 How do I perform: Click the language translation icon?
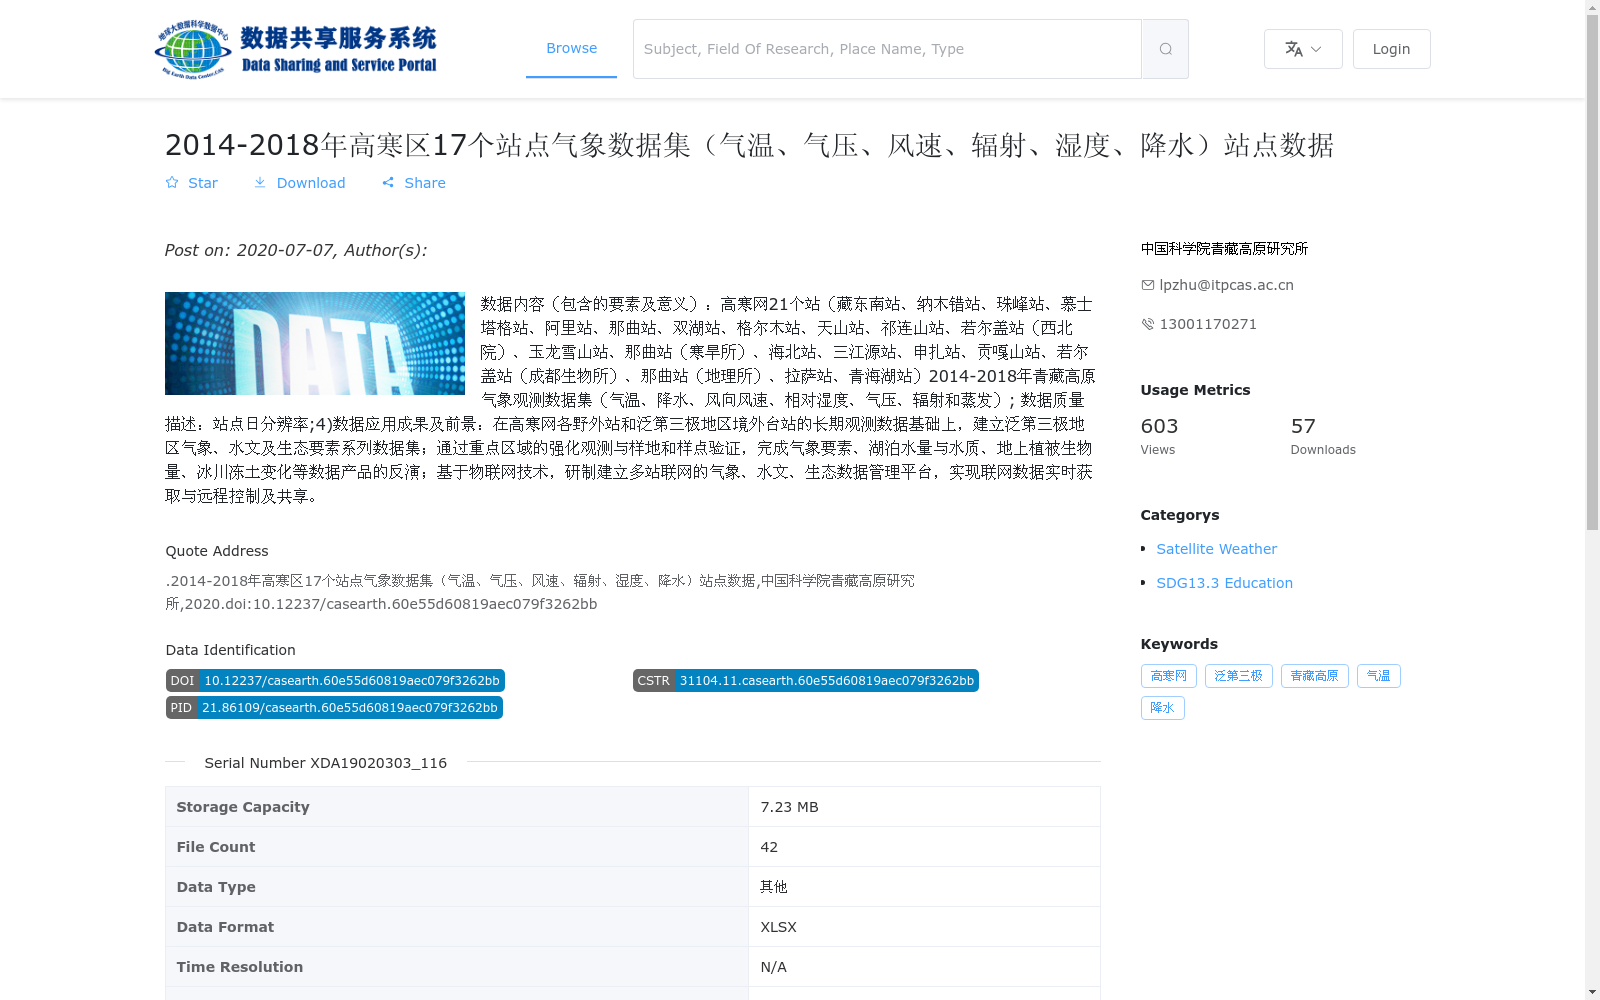1293,48
